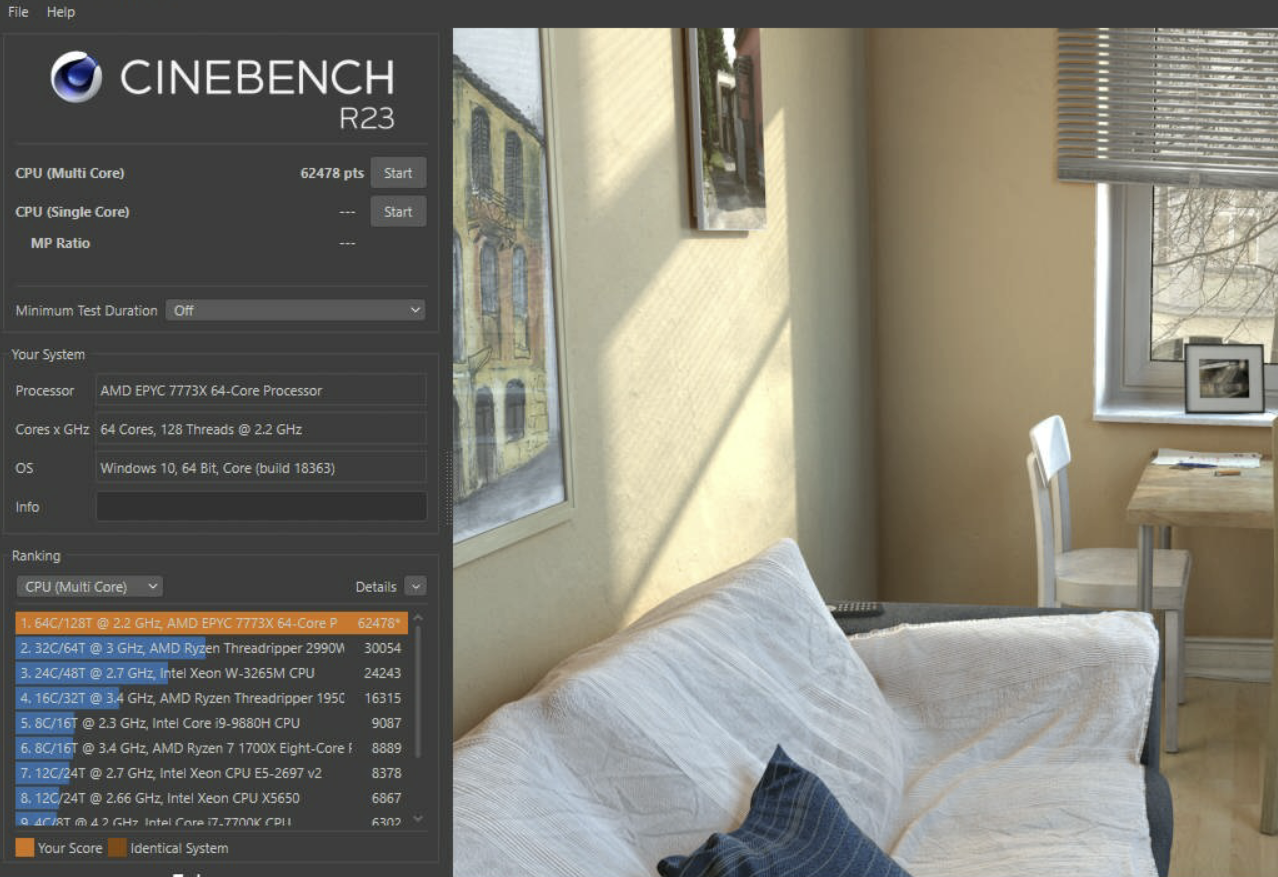Click the Info text field
1278x877 pixels.
click(x=261, y=507)
